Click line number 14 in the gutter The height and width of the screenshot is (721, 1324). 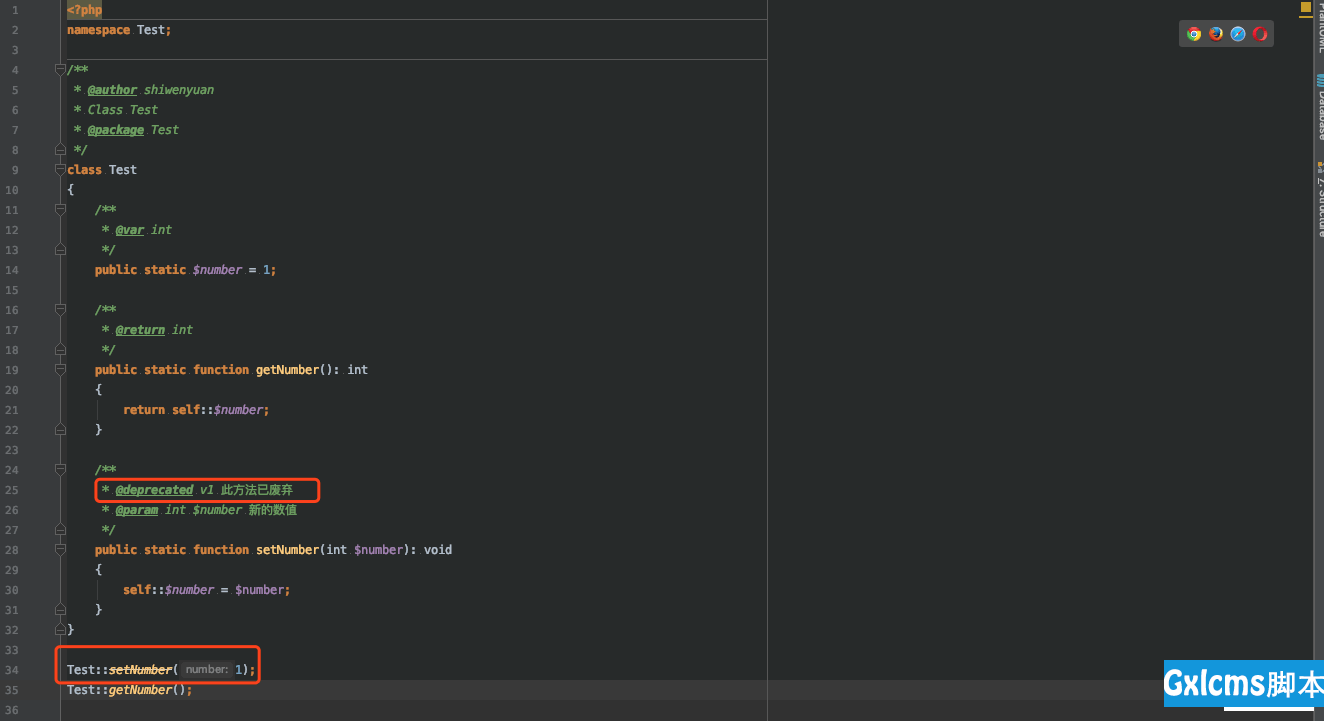(x=12, y=270)
